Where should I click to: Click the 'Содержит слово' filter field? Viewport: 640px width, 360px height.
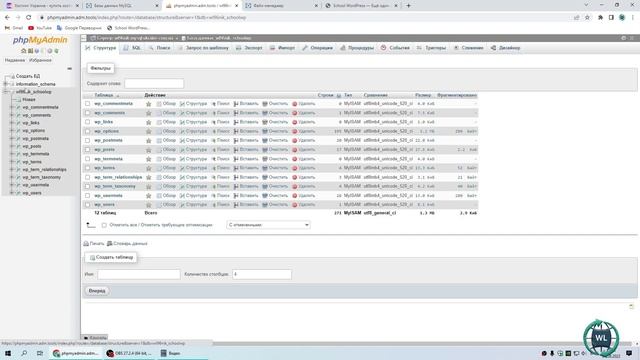[154, 84]
